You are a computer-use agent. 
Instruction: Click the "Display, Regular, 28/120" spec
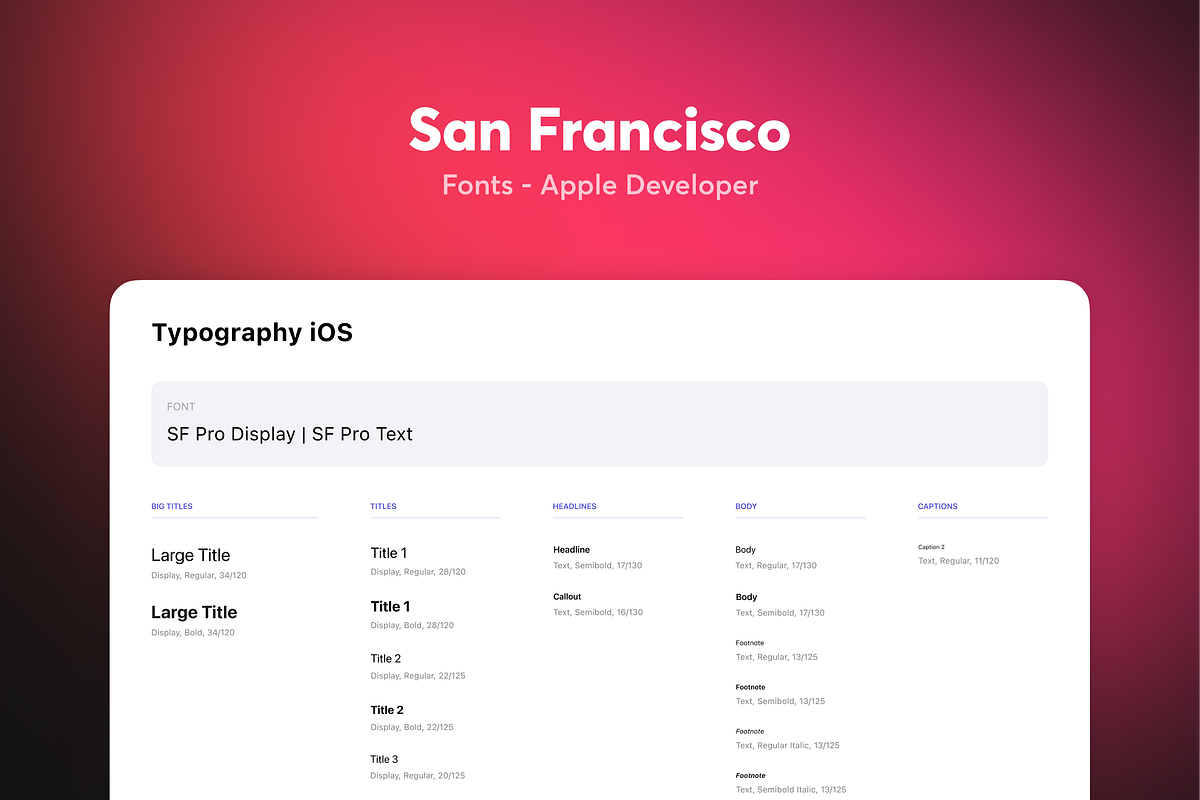pos(418,572)
